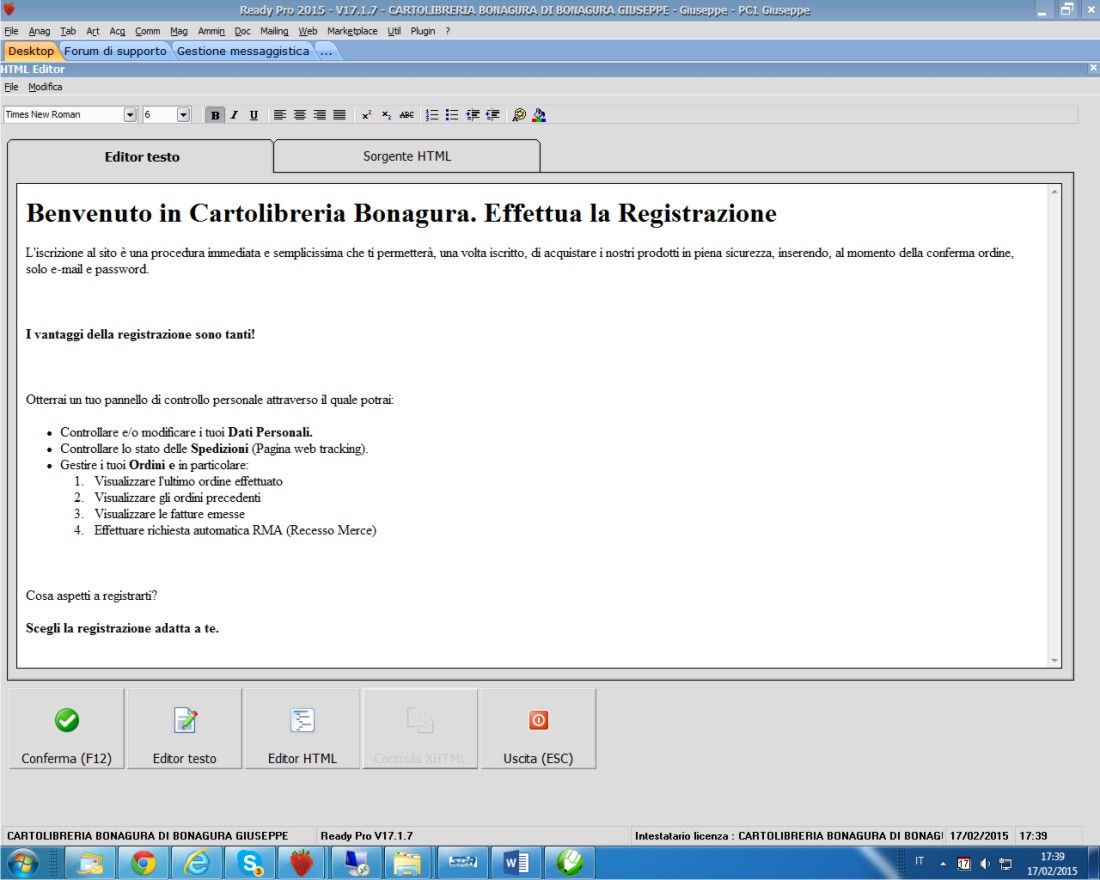The image size is (1100, 880).
Task: Open the Marketplace menu
Action: coord(352,31)
